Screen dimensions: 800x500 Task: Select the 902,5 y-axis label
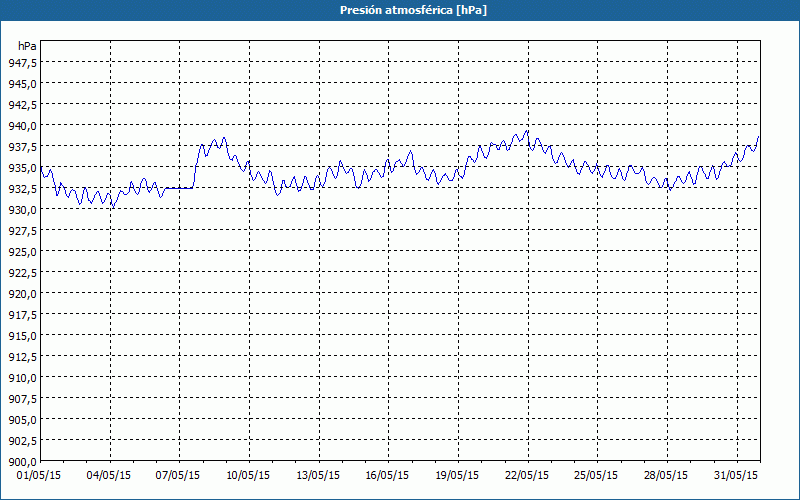point(22,440)
